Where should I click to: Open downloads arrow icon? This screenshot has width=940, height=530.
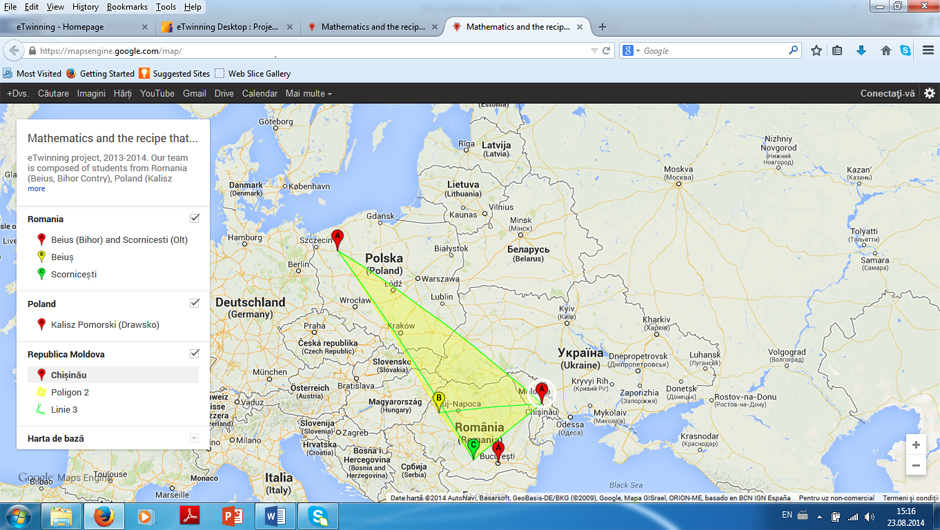click(x=861, y=51)
